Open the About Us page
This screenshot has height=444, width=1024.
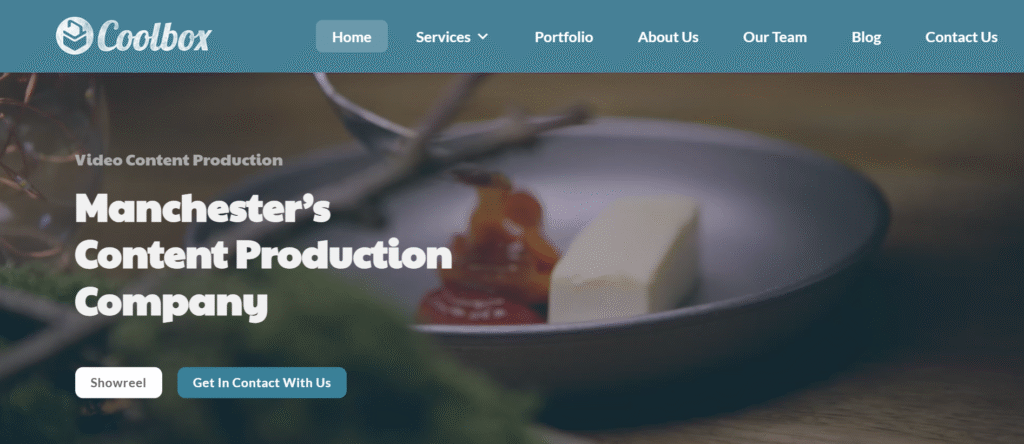668,37
